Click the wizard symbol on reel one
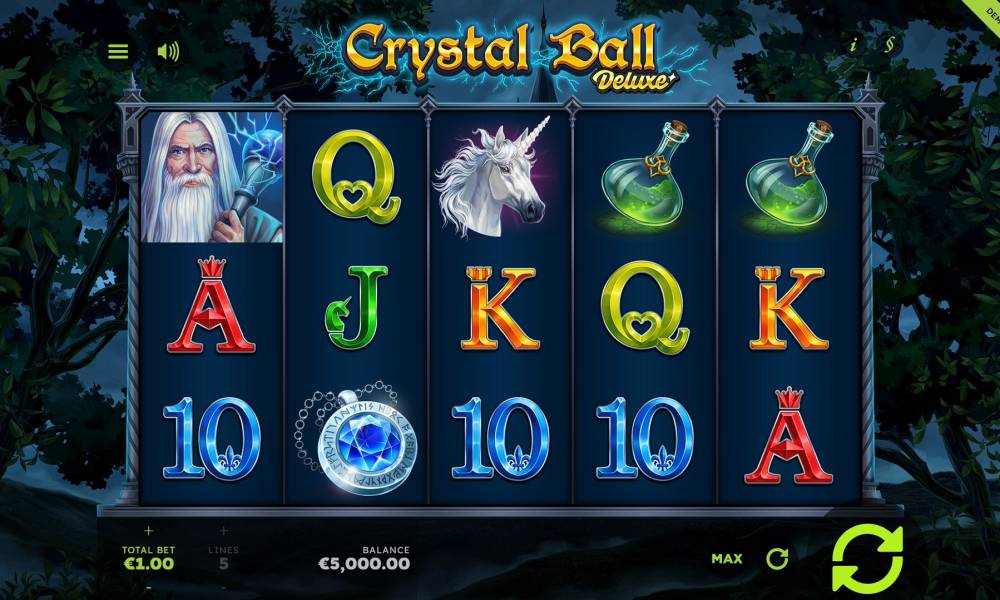Screen dimensions: 1000x600 [x=212, y=177]
